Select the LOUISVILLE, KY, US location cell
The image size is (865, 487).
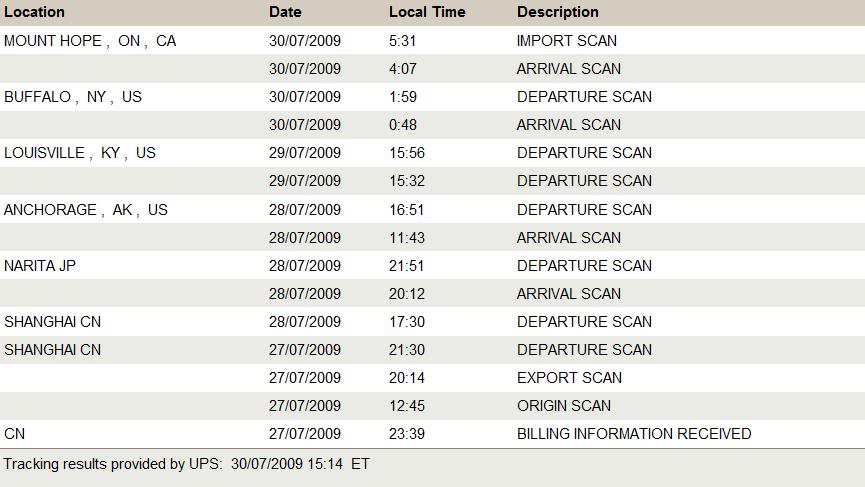click(80, 153)
